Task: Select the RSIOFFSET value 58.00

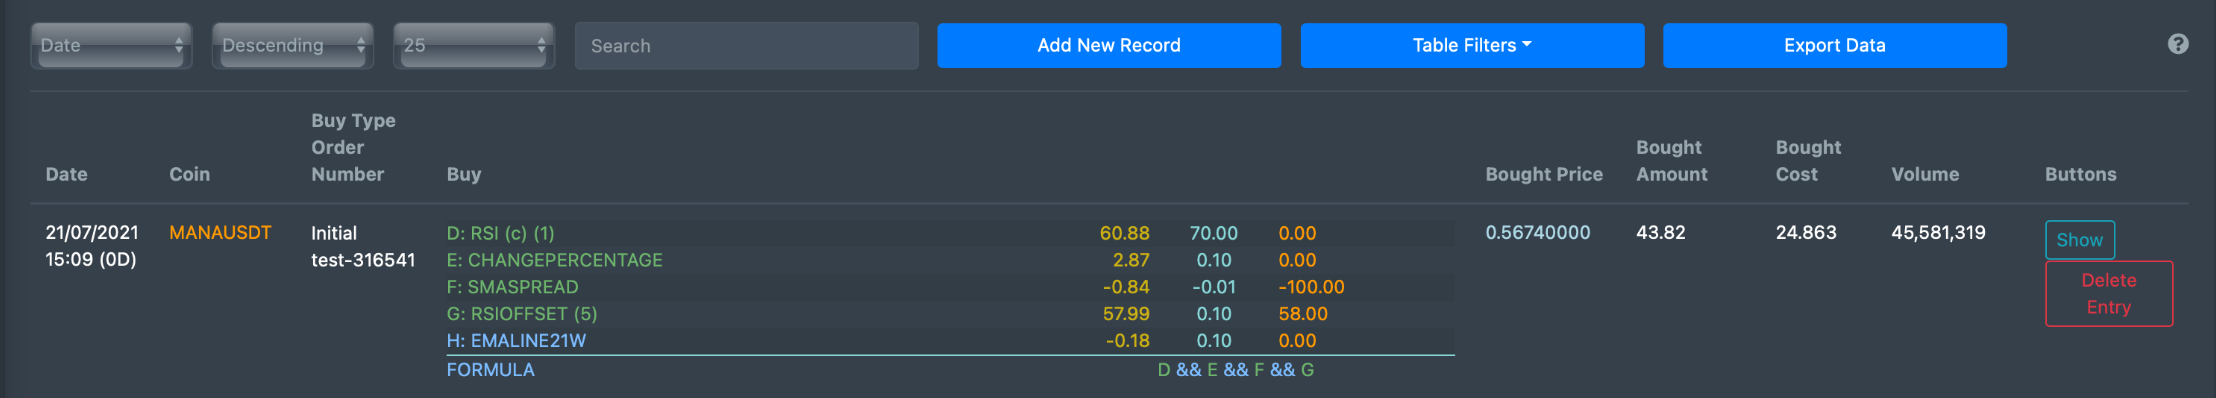Action: [x=1303, y=314]
